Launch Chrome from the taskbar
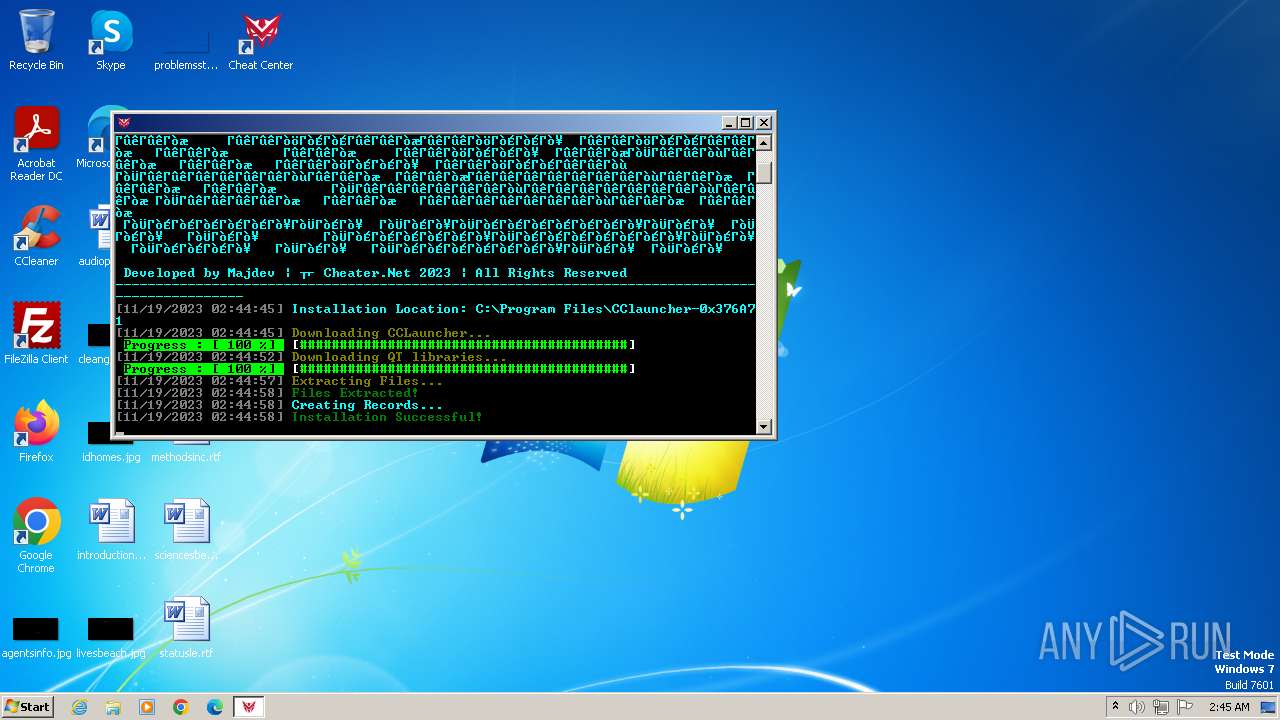Image resolution: width=1280 pixels, height=720 pixels. (x=181, y=707)
